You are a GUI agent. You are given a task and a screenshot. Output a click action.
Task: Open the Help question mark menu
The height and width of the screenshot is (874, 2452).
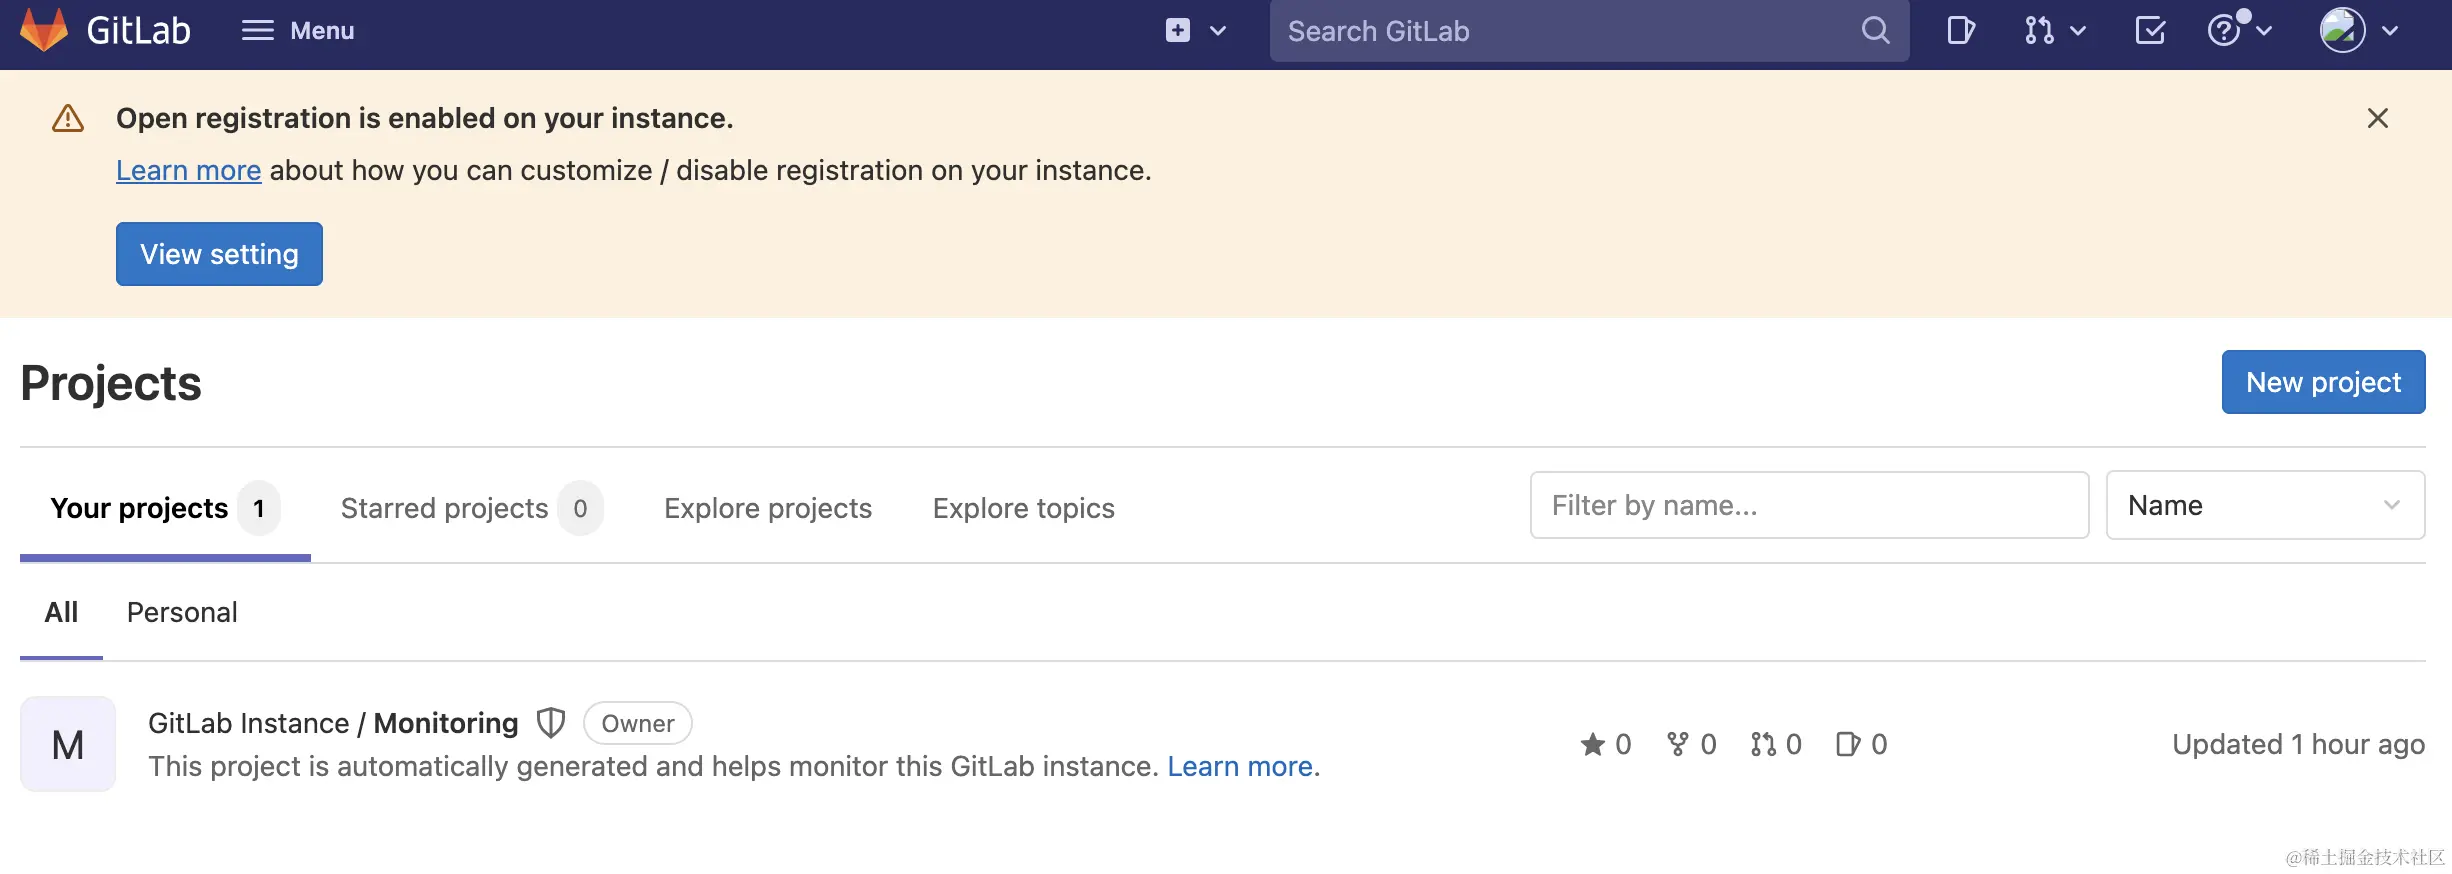[x=2238, y=31]
